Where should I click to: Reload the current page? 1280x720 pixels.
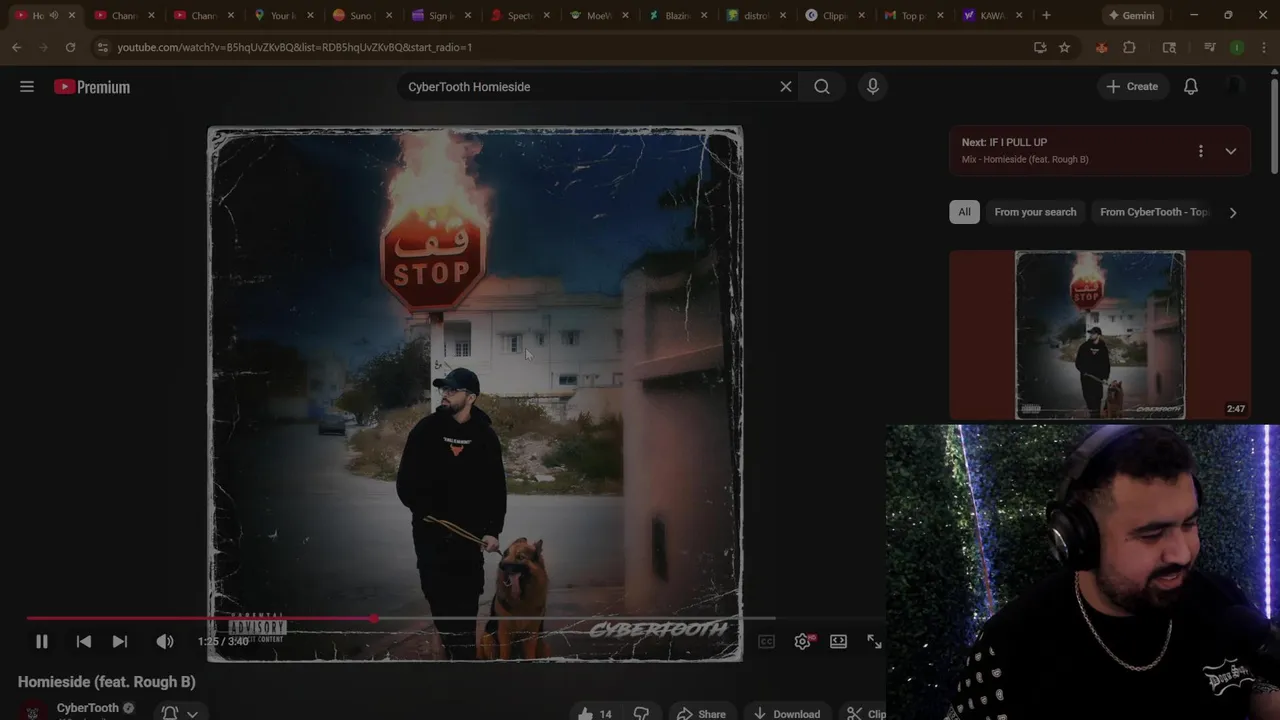(70, 47)
